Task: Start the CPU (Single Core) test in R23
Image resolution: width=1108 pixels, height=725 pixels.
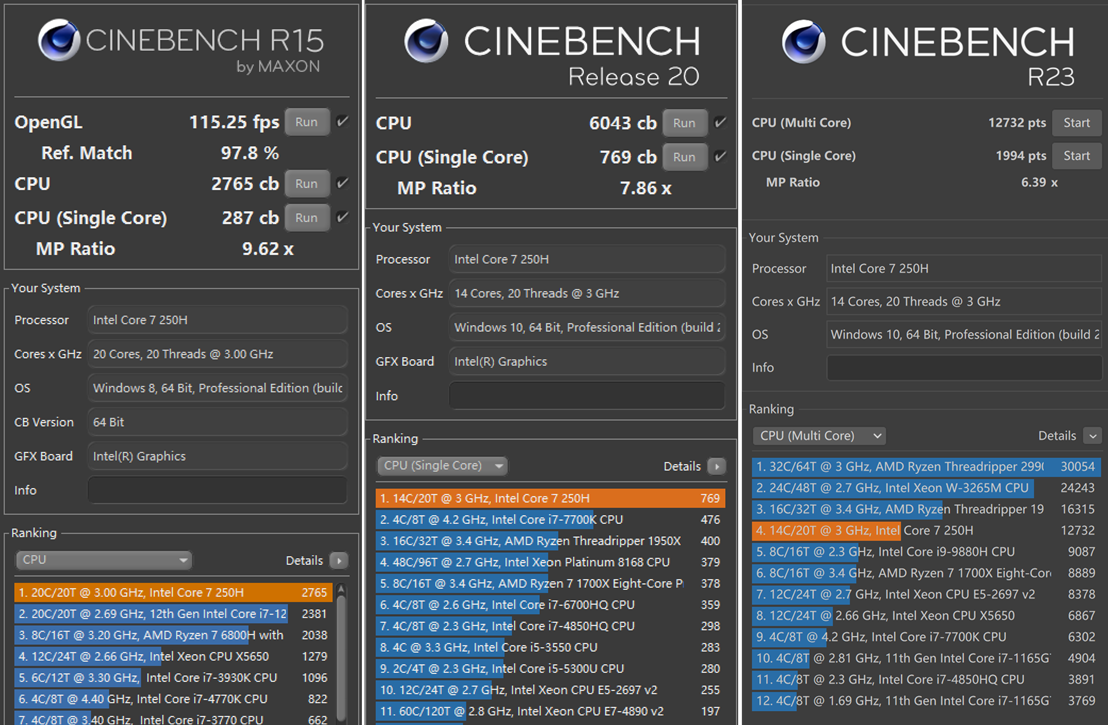Action: click(1076, 155)
